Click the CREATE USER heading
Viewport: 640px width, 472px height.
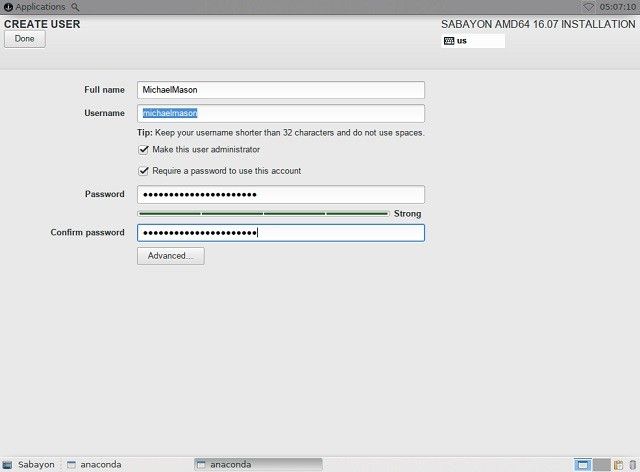point(42,24)
